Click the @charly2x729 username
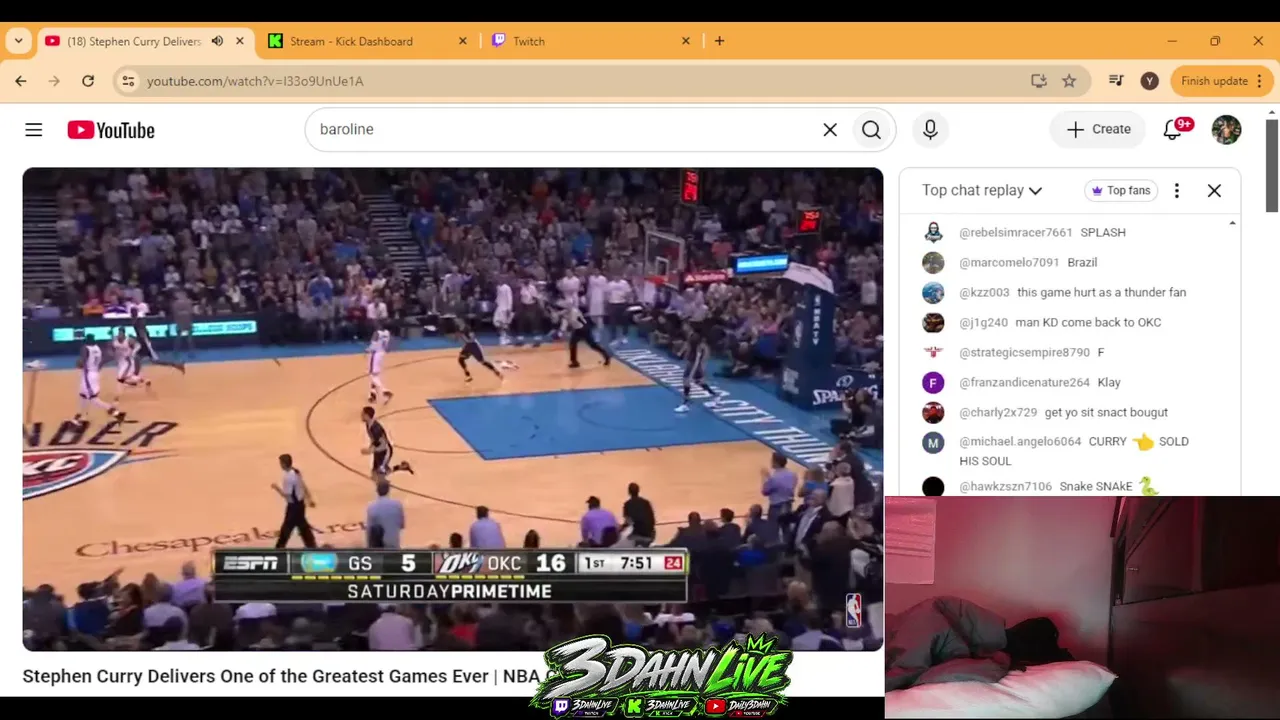This screenshot has height=720, width=1280. click(998, 412)
